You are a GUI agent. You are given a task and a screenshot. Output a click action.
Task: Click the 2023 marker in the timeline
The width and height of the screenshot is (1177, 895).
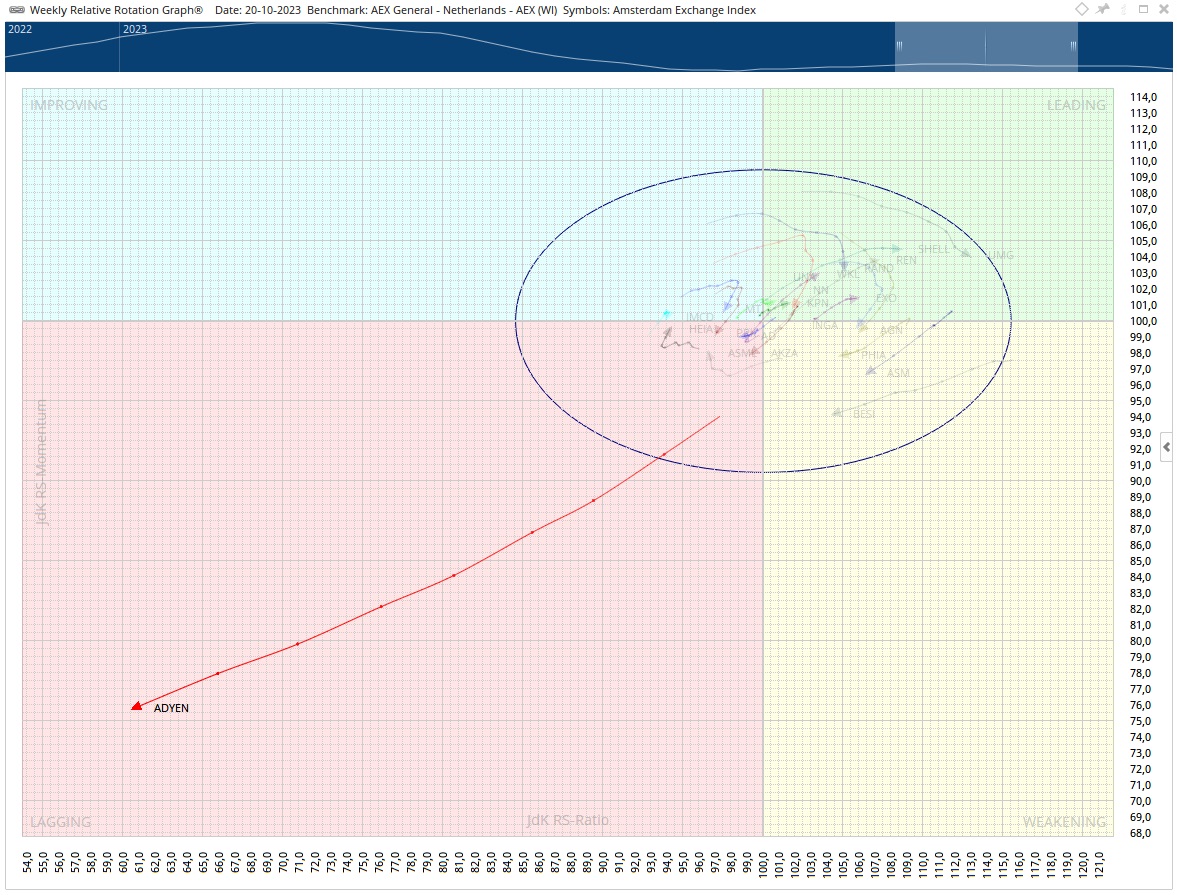click(134, 29)
